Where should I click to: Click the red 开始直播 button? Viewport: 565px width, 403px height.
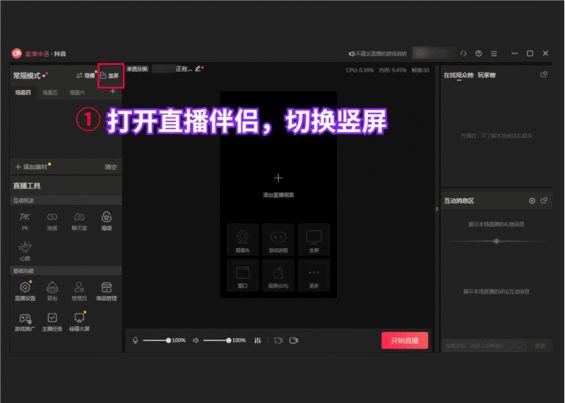[x=405, y=340]
